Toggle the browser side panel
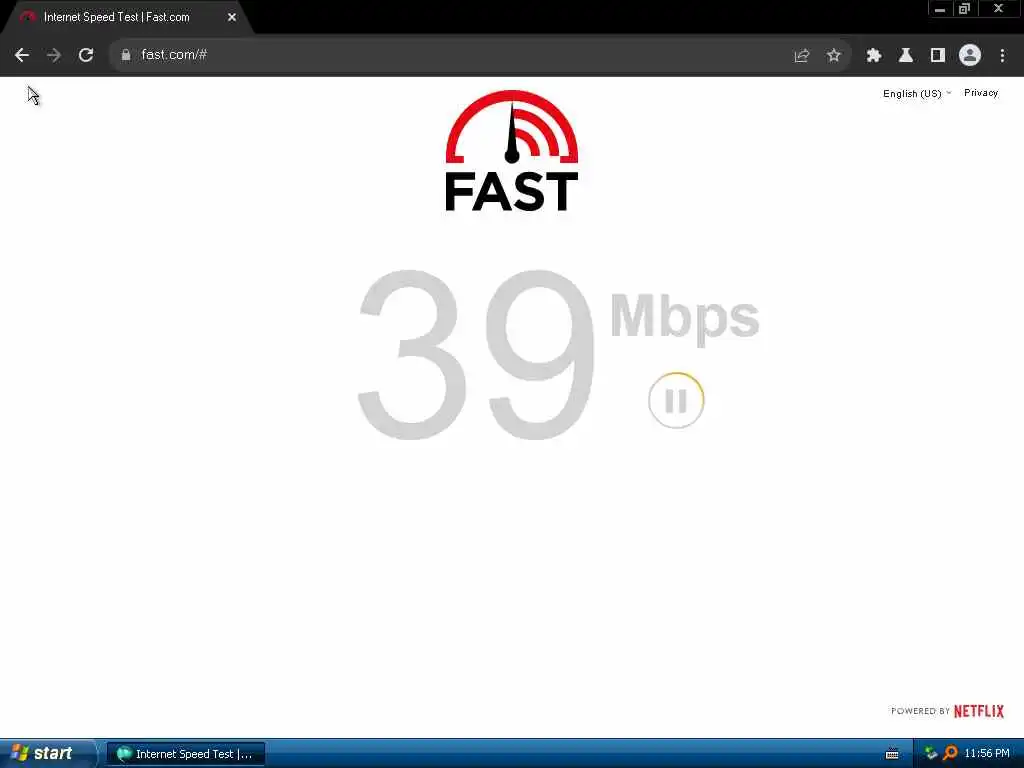 click(938, 56)
